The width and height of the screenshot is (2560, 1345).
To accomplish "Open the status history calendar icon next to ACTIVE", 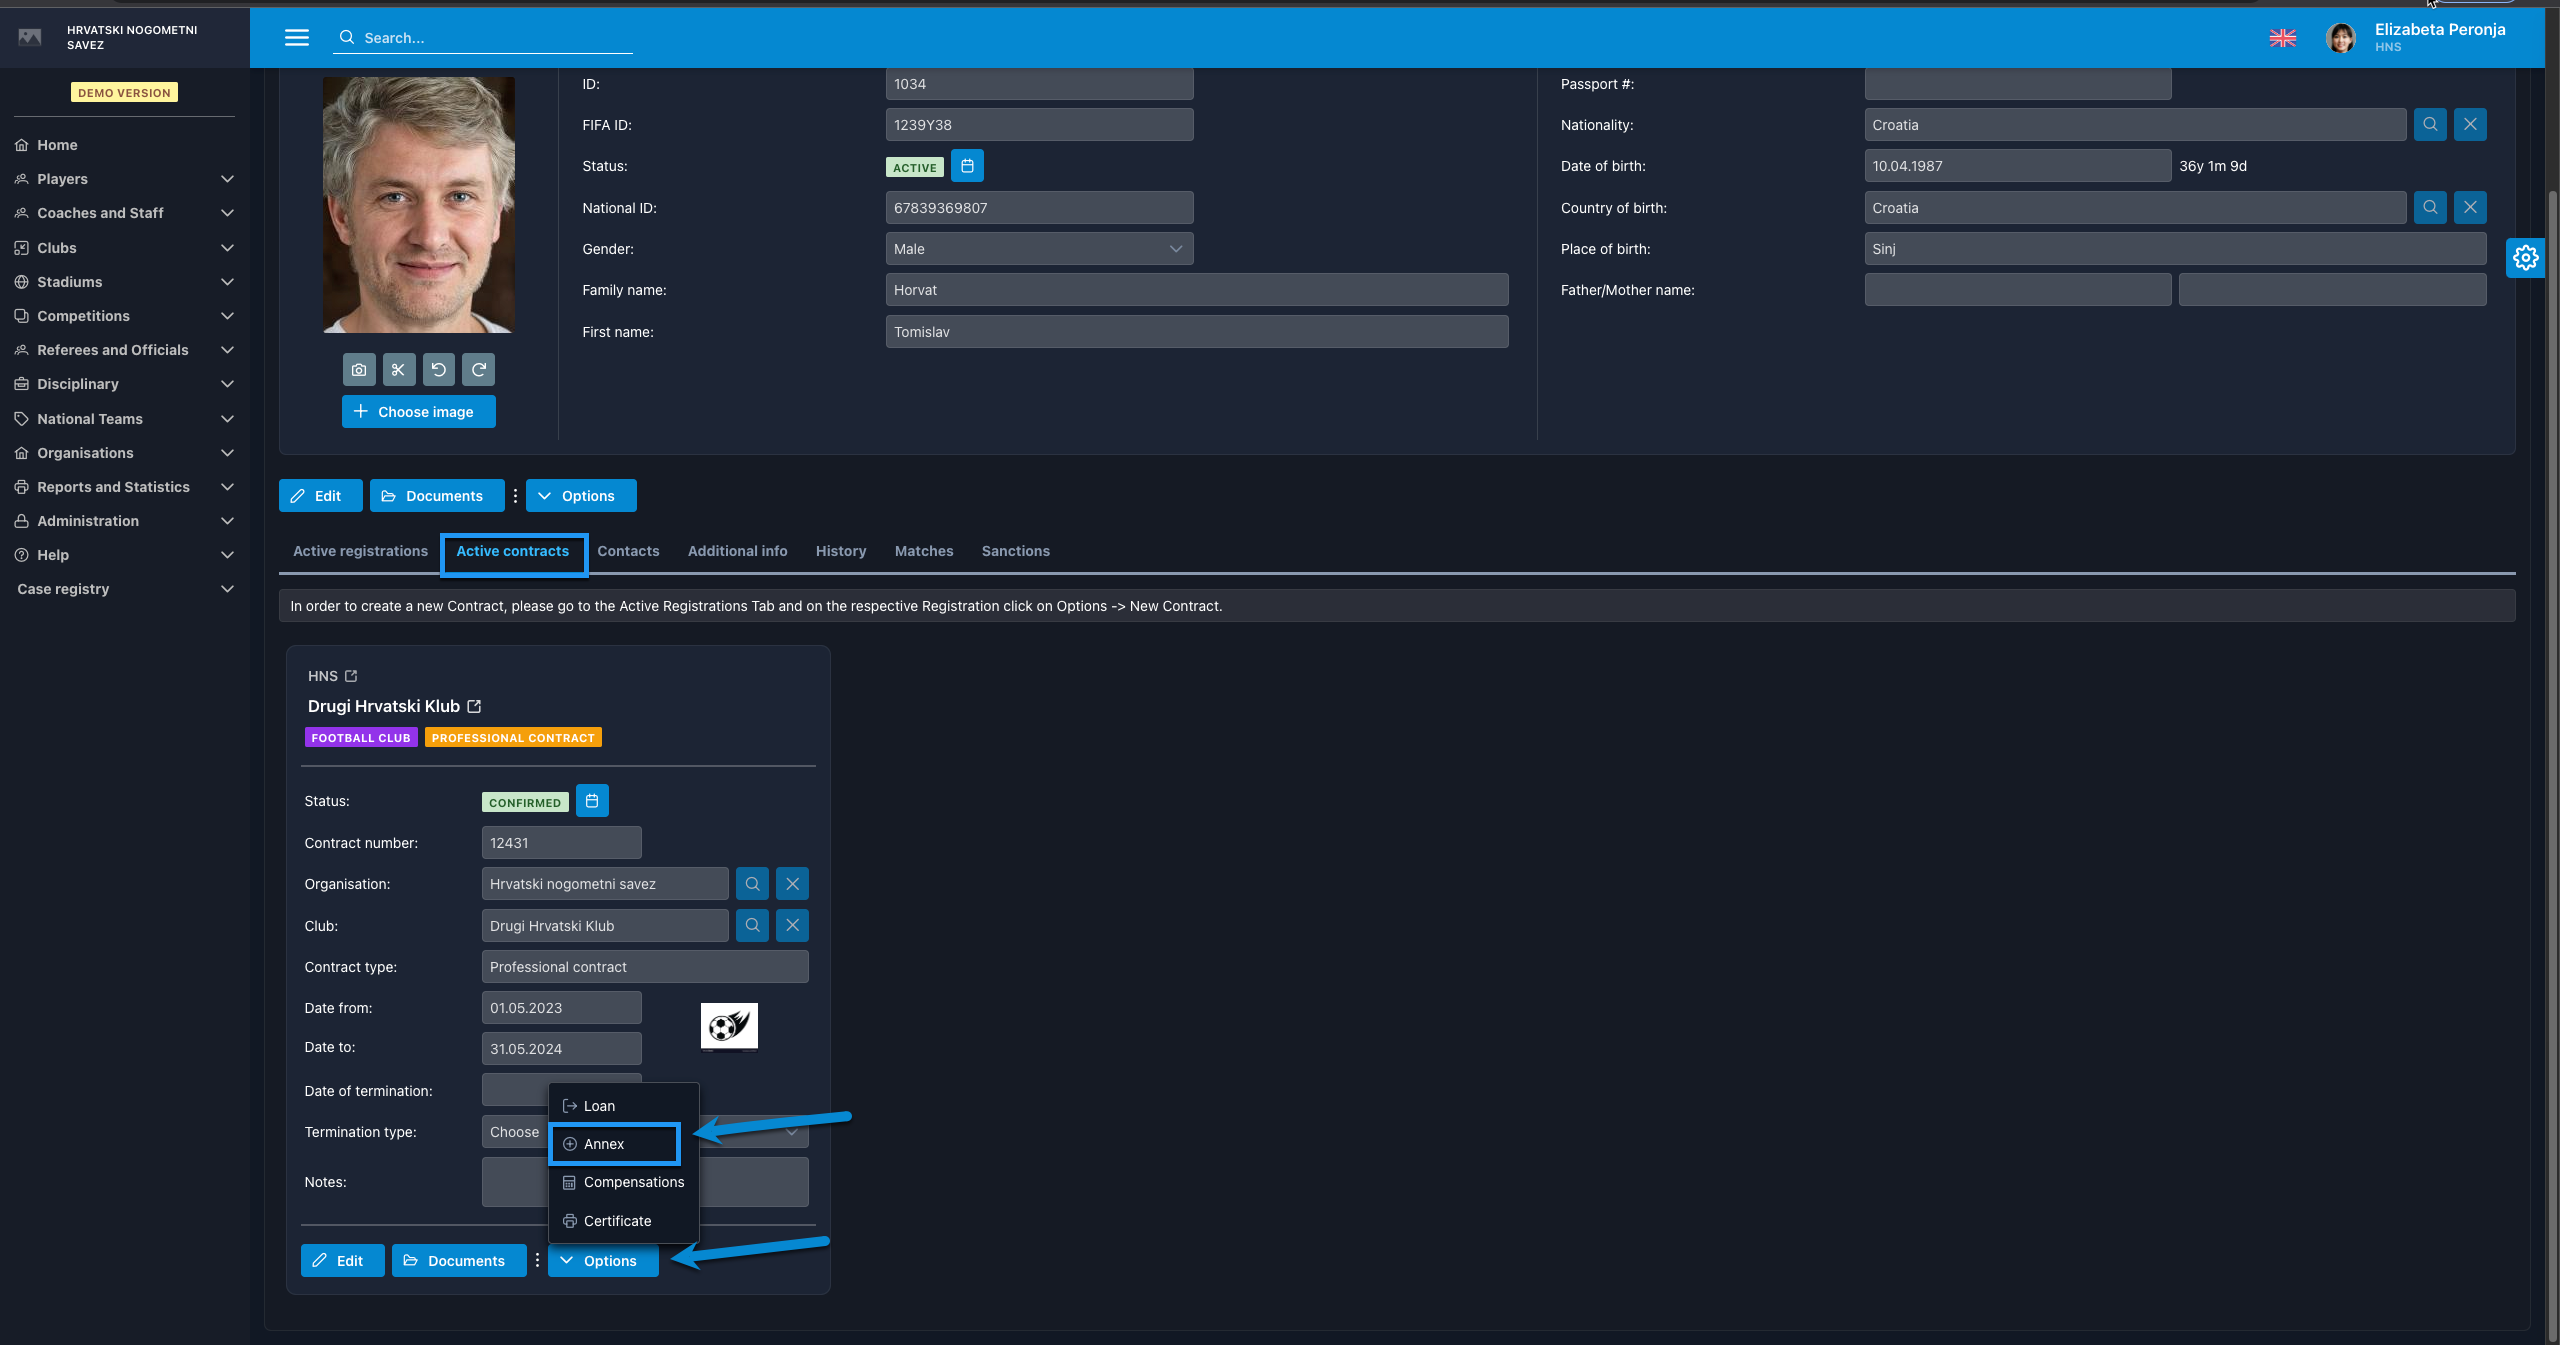I will coord(967,166).
